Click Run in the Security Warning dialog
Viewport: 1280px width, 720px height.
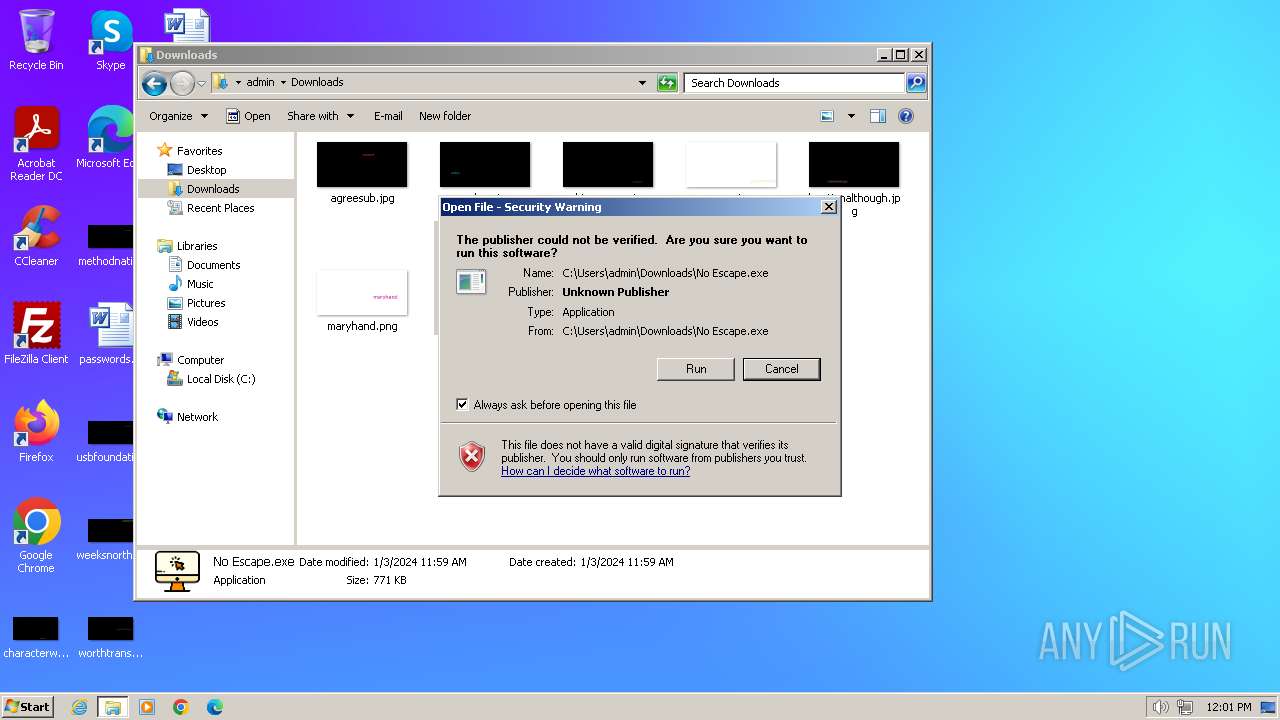tap(696, 369)
